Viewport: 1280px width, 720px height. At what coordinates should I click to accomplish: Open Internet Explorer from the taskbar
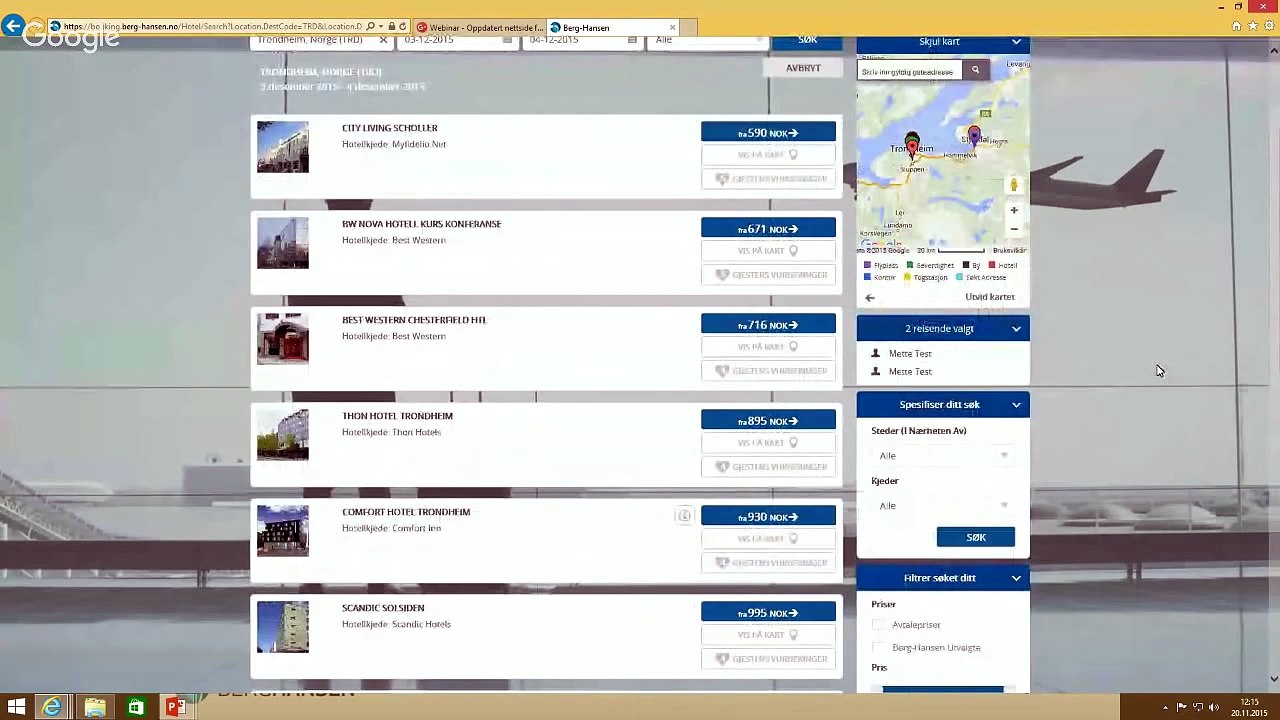[x=52, y=708]
